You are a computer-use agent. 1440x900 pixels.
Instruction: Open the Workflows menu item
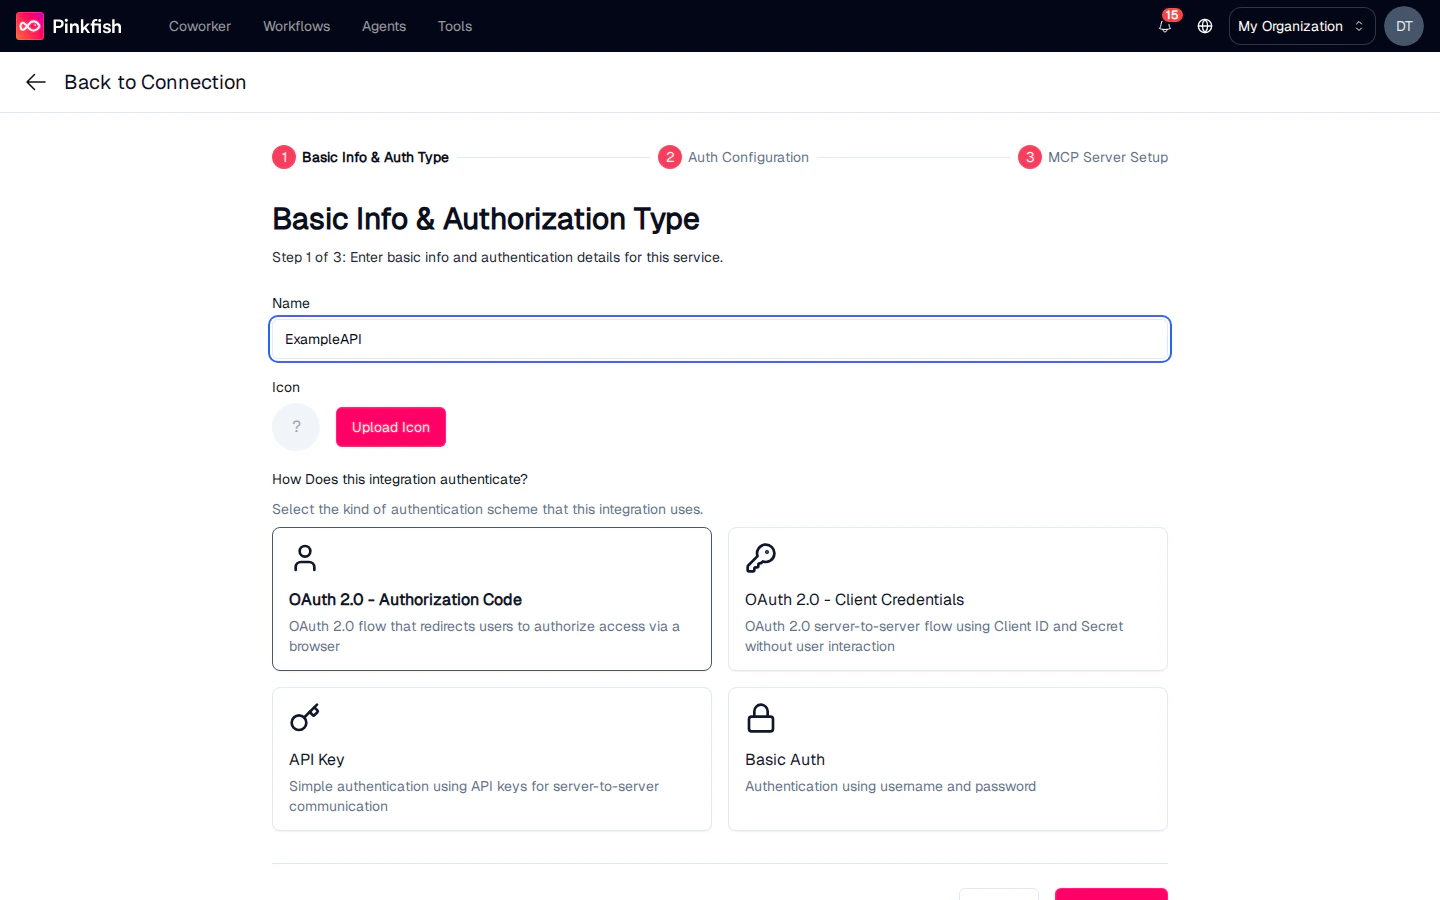click(296, 26)
